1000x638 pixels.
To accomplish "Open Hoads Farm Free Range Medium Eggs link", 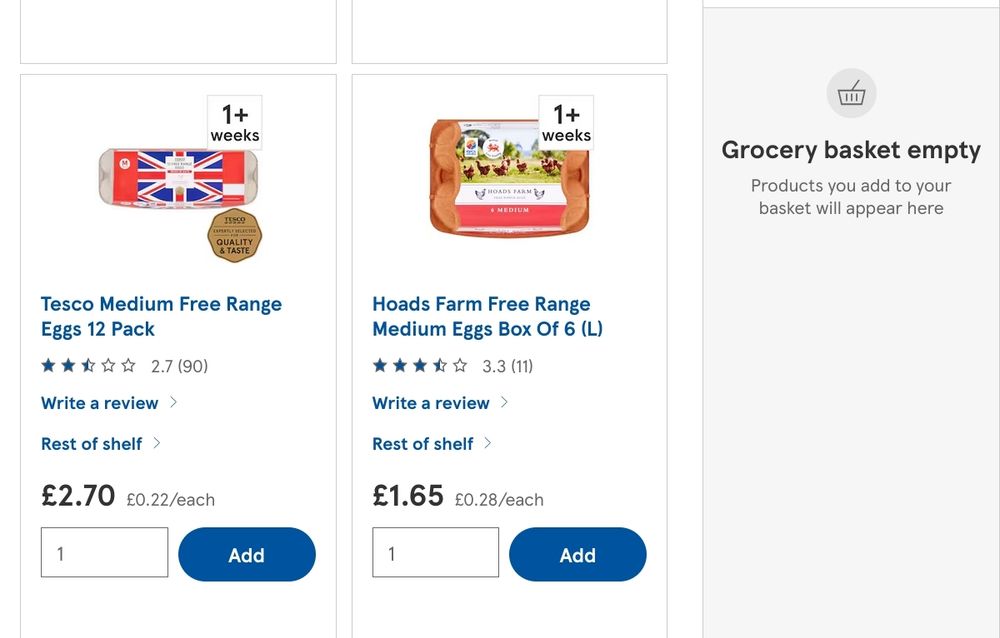I will coord(487,316).
